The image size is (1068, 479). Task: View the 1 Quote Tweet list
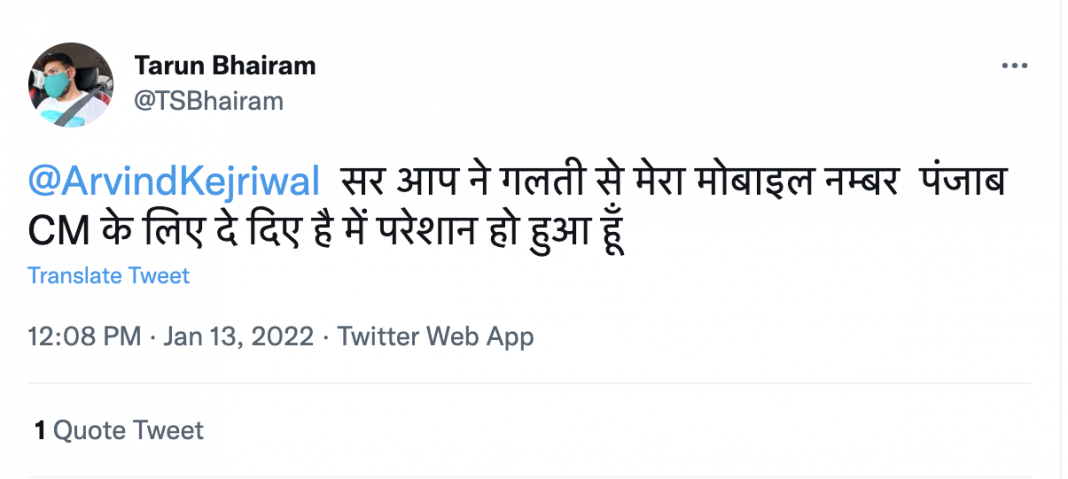click(x=119, y=431)
